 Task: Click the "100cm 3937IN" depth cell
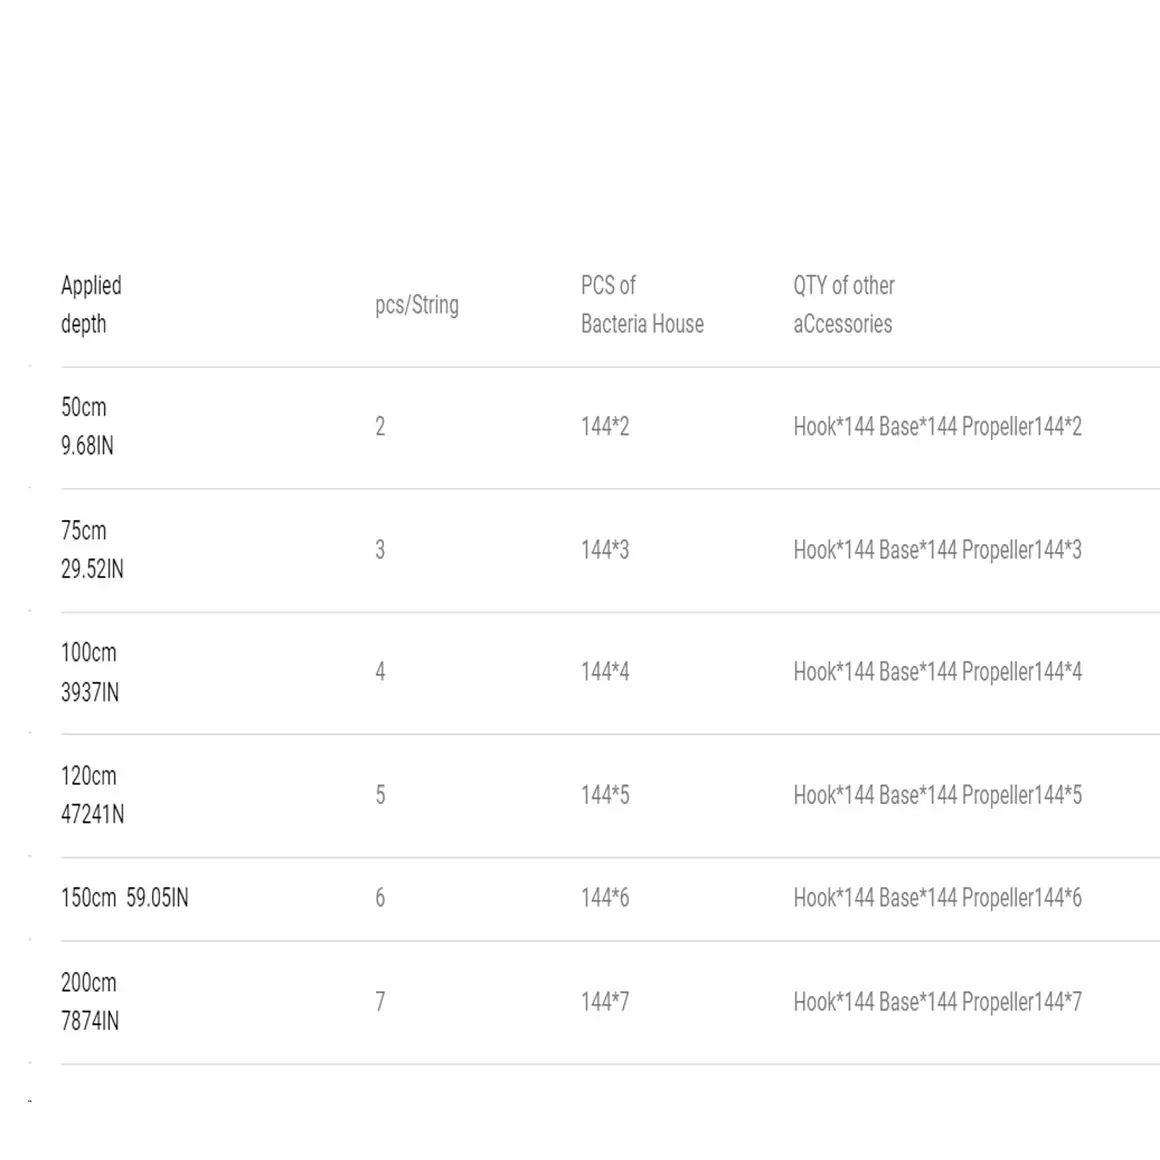pos(90,672)
